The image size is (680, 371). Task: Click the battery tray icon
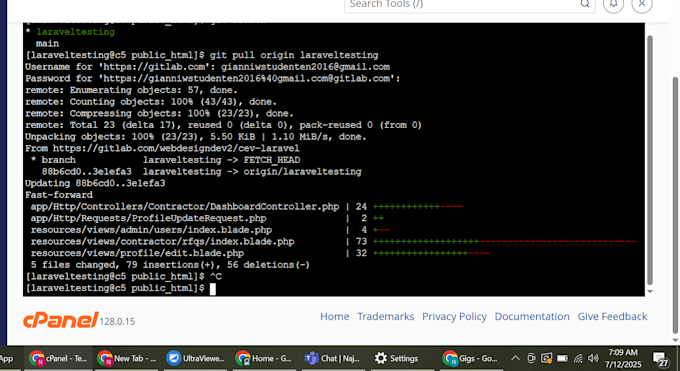(x=562, y=358)
